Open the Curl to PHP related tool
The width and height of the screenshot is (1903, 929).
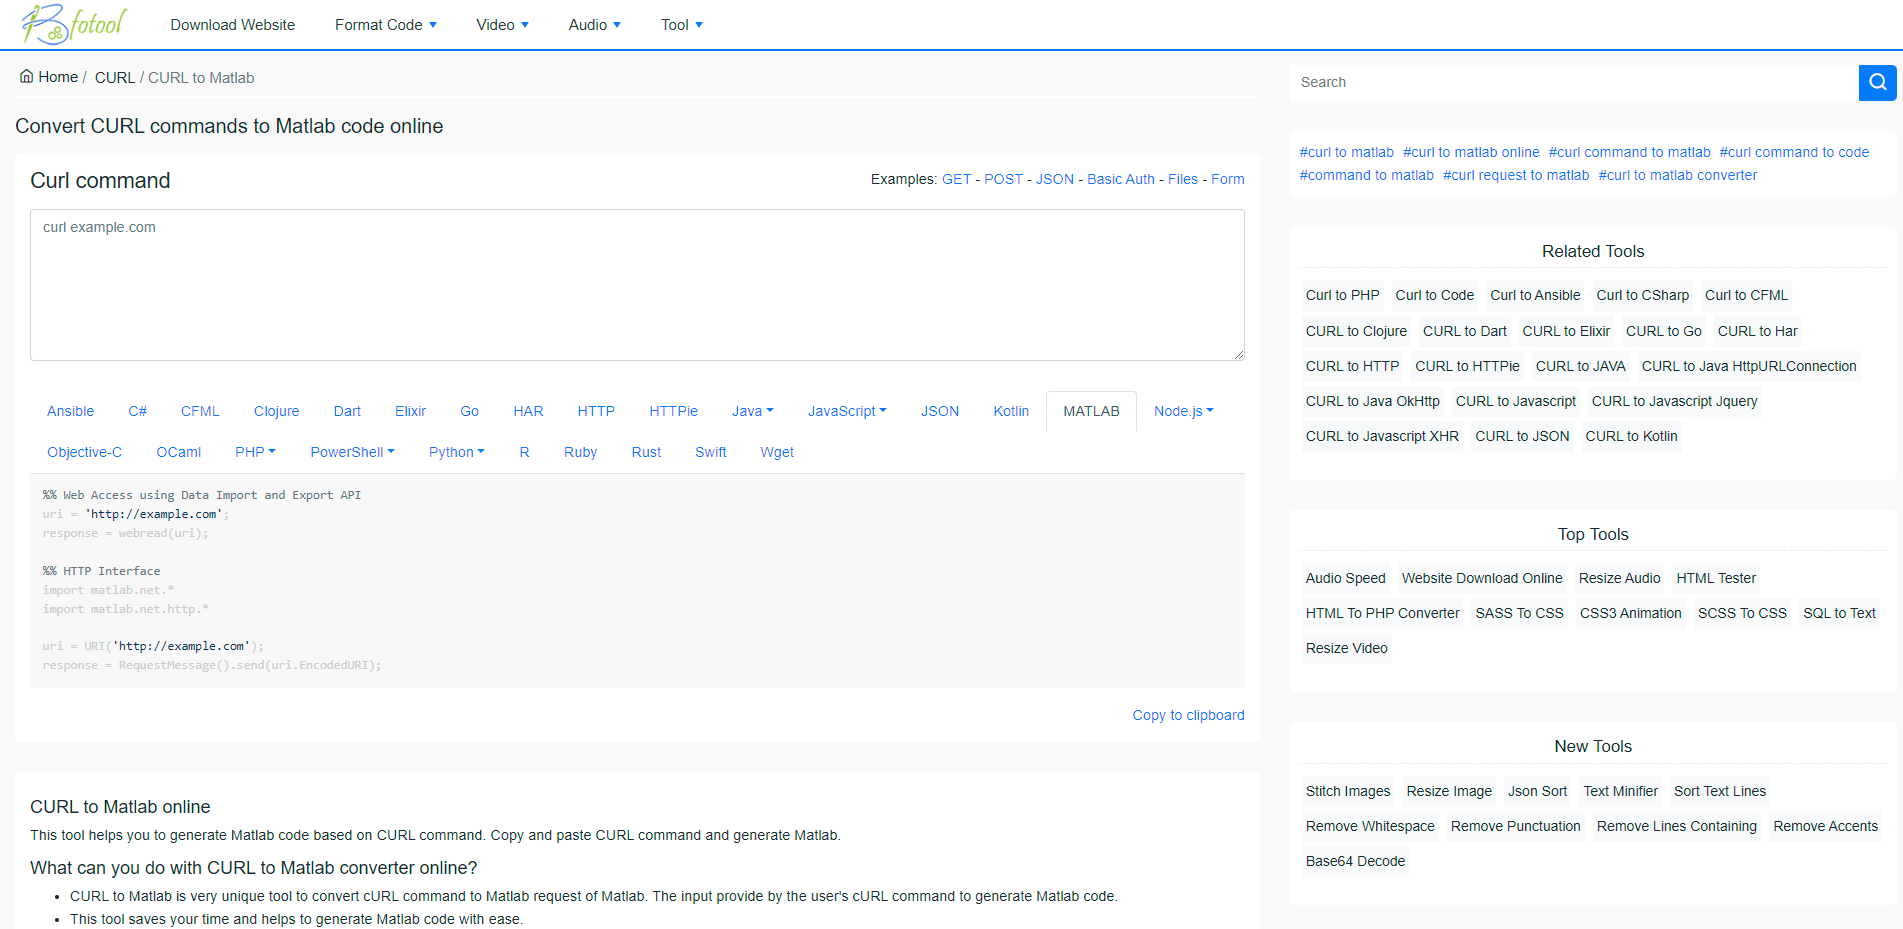tap(1342, 295)
